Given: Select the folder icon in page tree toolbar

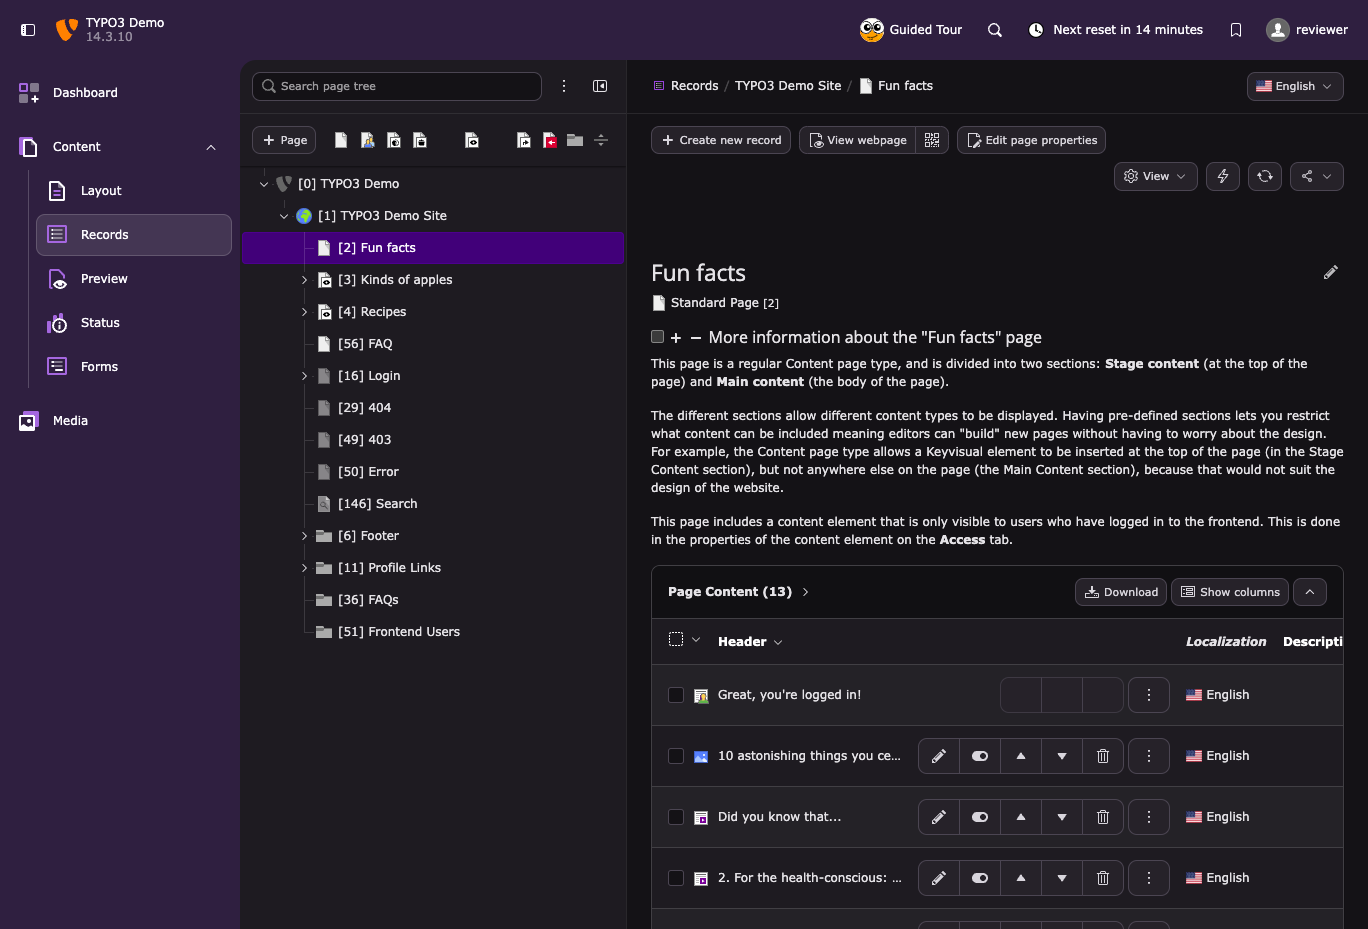Looking at the screenshot, I should (575, 140).
